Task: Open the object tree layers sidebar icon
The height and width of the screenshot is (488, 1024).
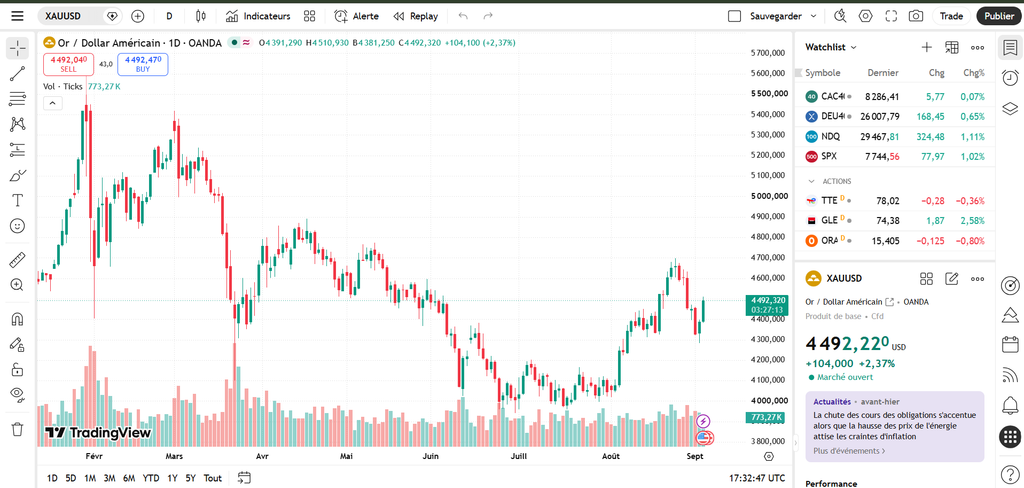Action: point(1010,107)
